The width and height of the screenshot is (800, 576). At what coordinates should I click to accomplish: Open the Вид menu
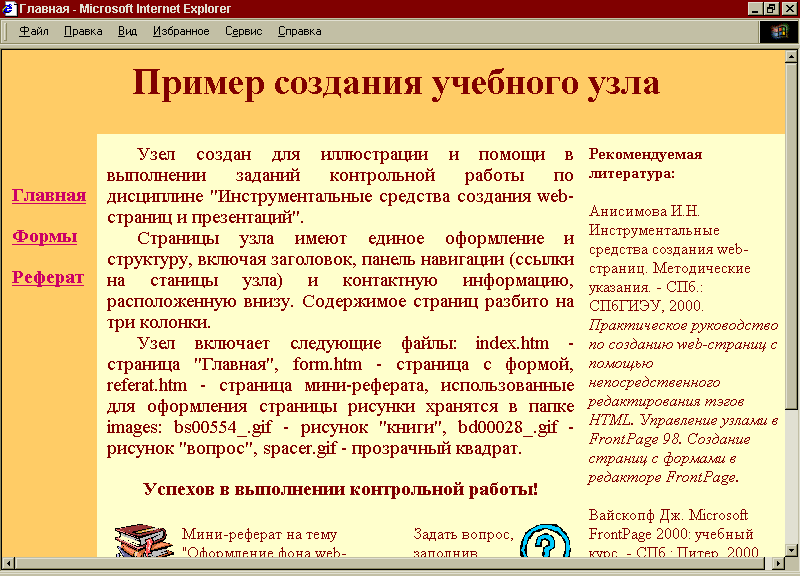[128, 32]
